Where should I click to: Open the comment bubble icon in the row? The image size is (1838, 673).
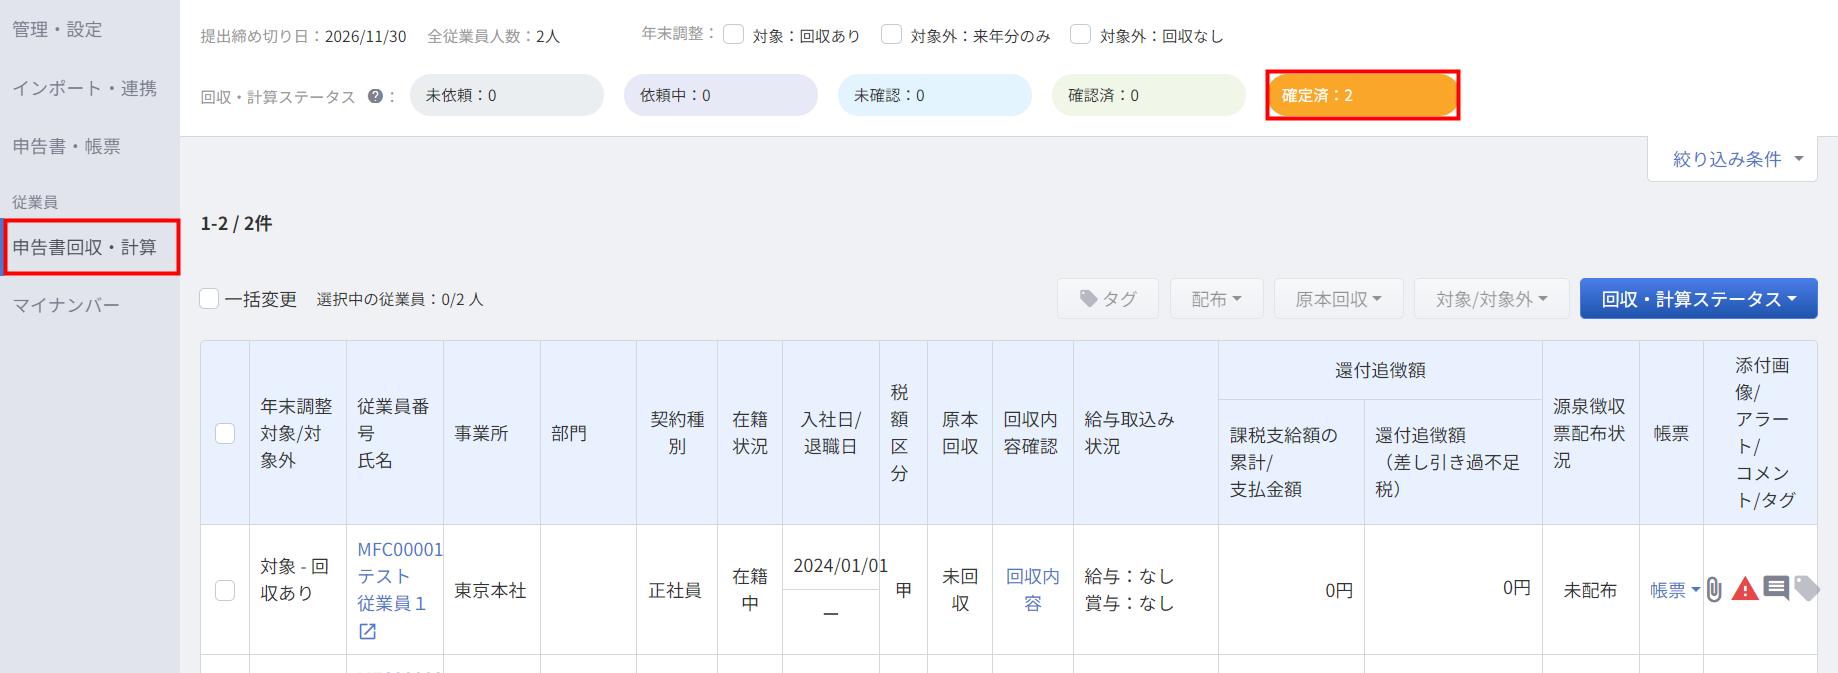1776,588
